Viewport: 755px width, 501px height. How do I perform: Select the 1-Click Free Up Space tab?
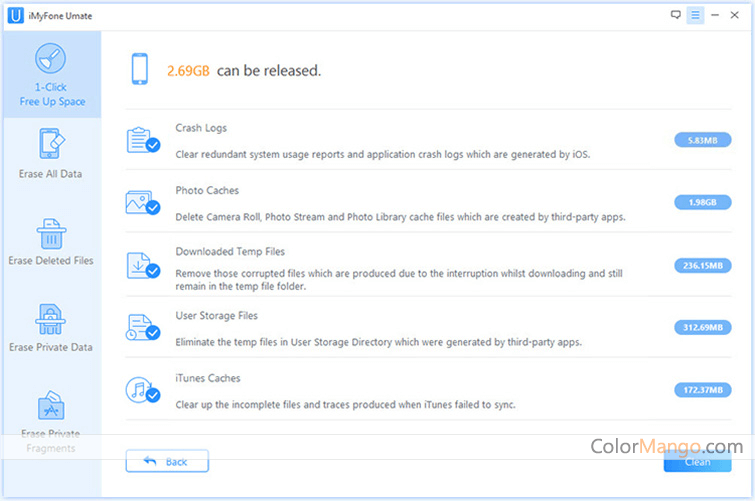[51, 75]
